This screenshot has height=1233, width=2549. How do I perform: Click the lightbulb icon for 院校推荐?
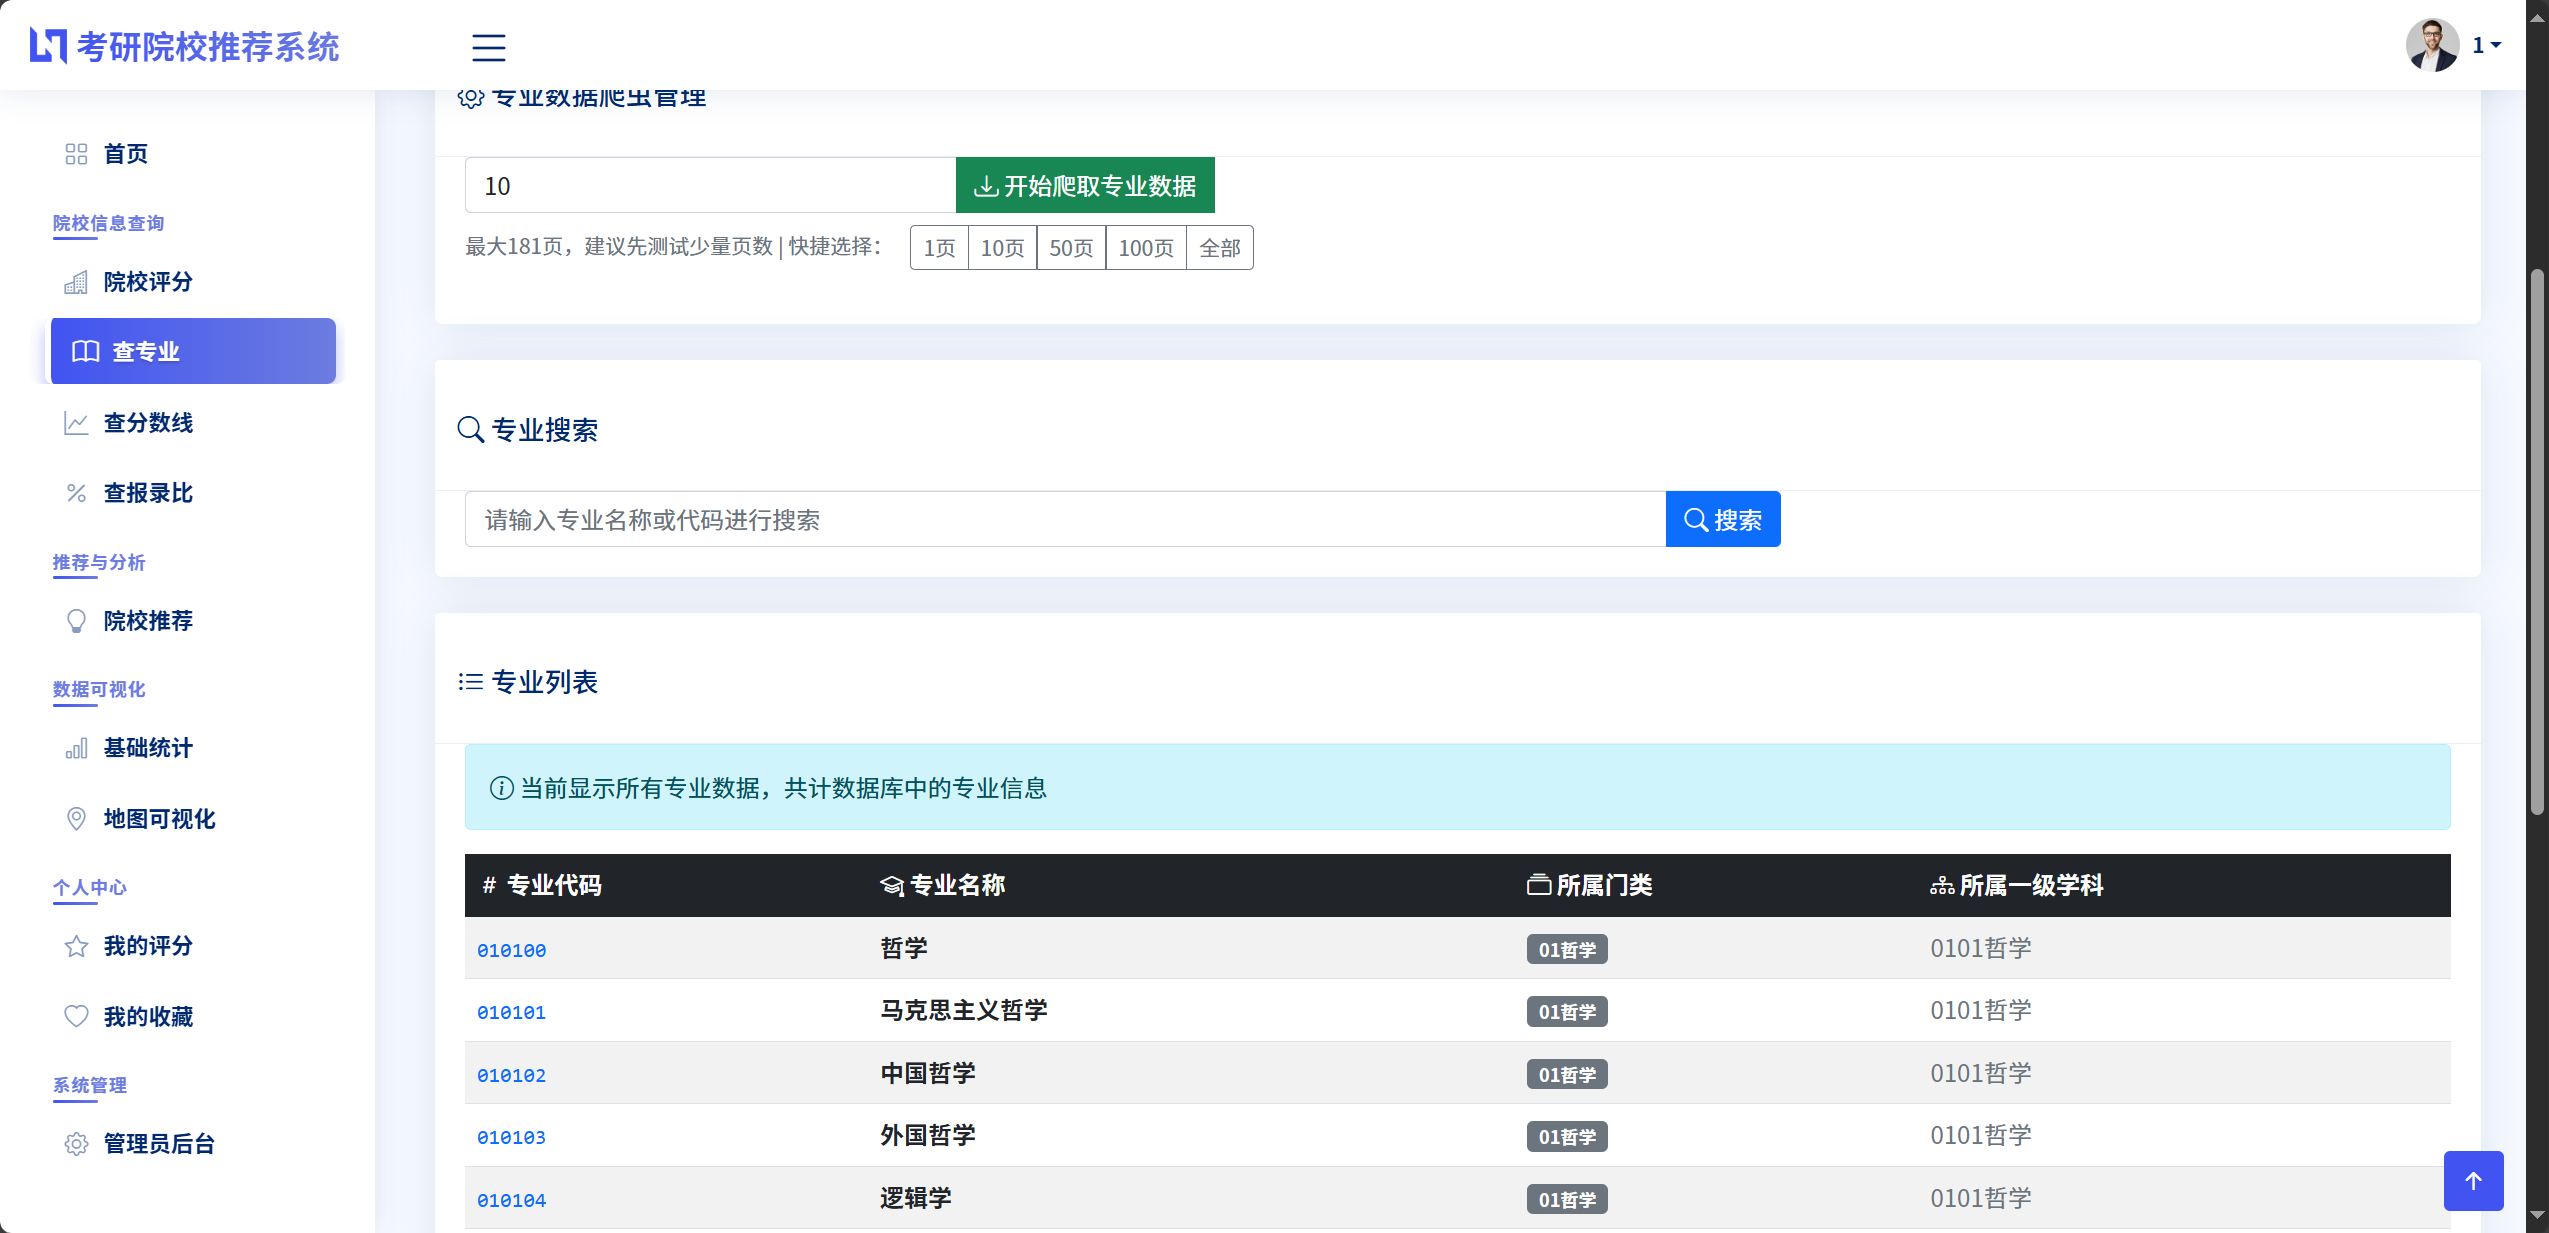(x=76, y=621)
